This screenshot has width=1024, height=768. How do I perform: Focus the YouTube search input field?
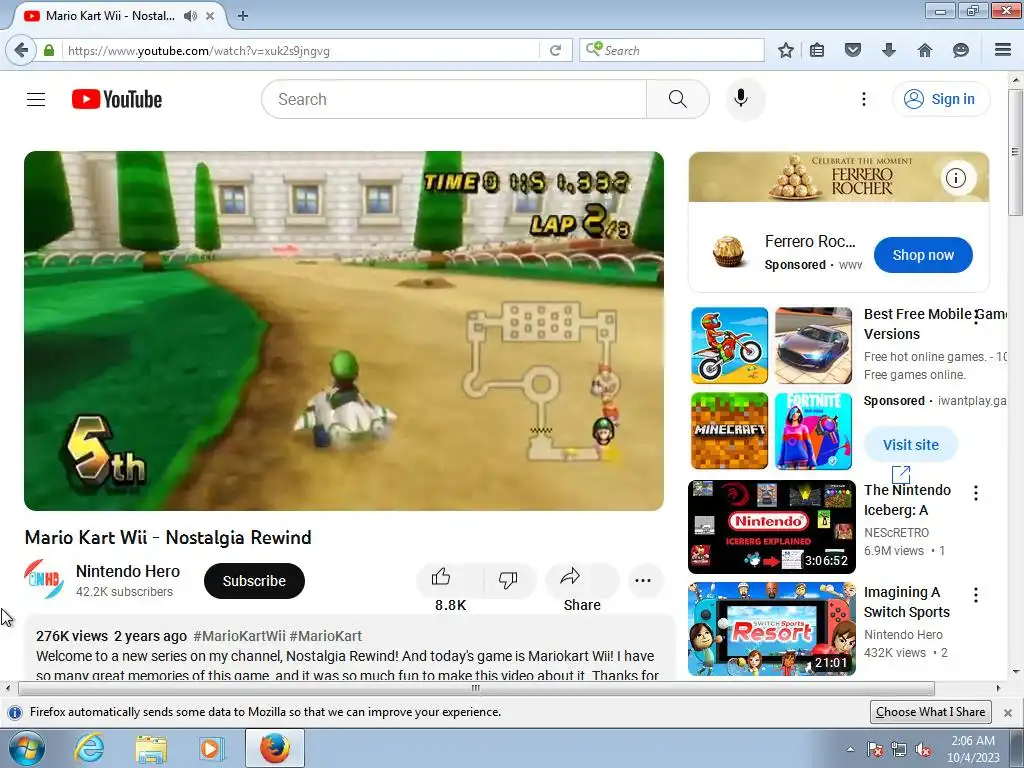(x=454, y=99)
